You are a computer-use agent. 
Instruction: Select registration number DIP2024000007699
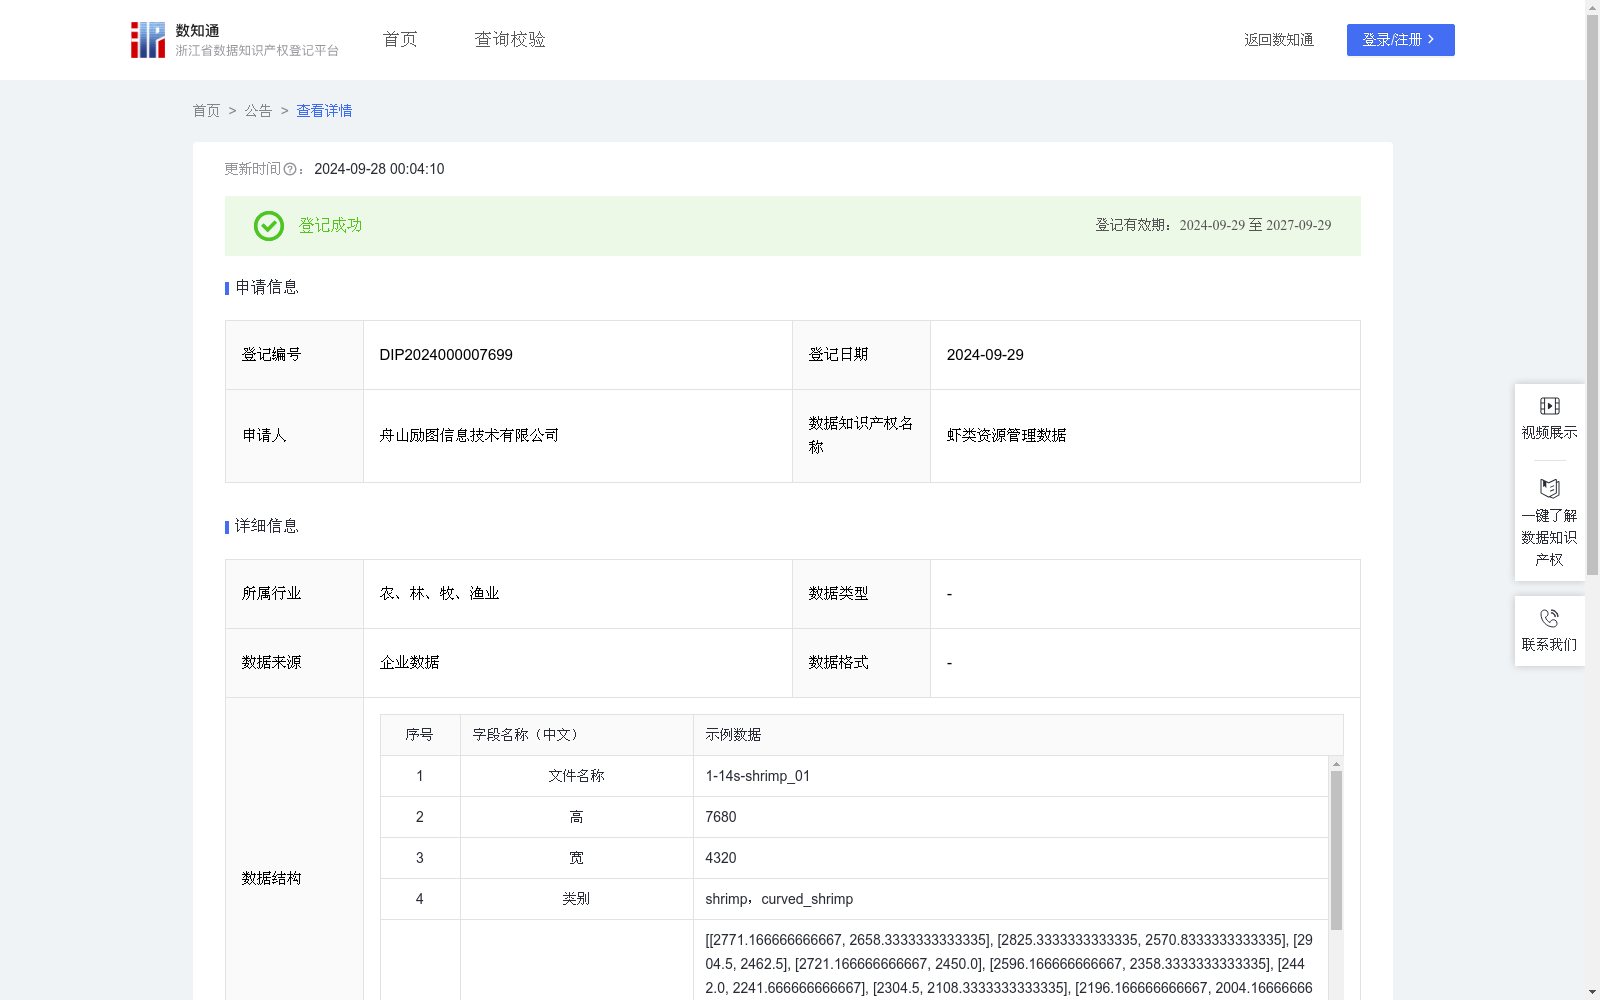(x=446, y=355)
